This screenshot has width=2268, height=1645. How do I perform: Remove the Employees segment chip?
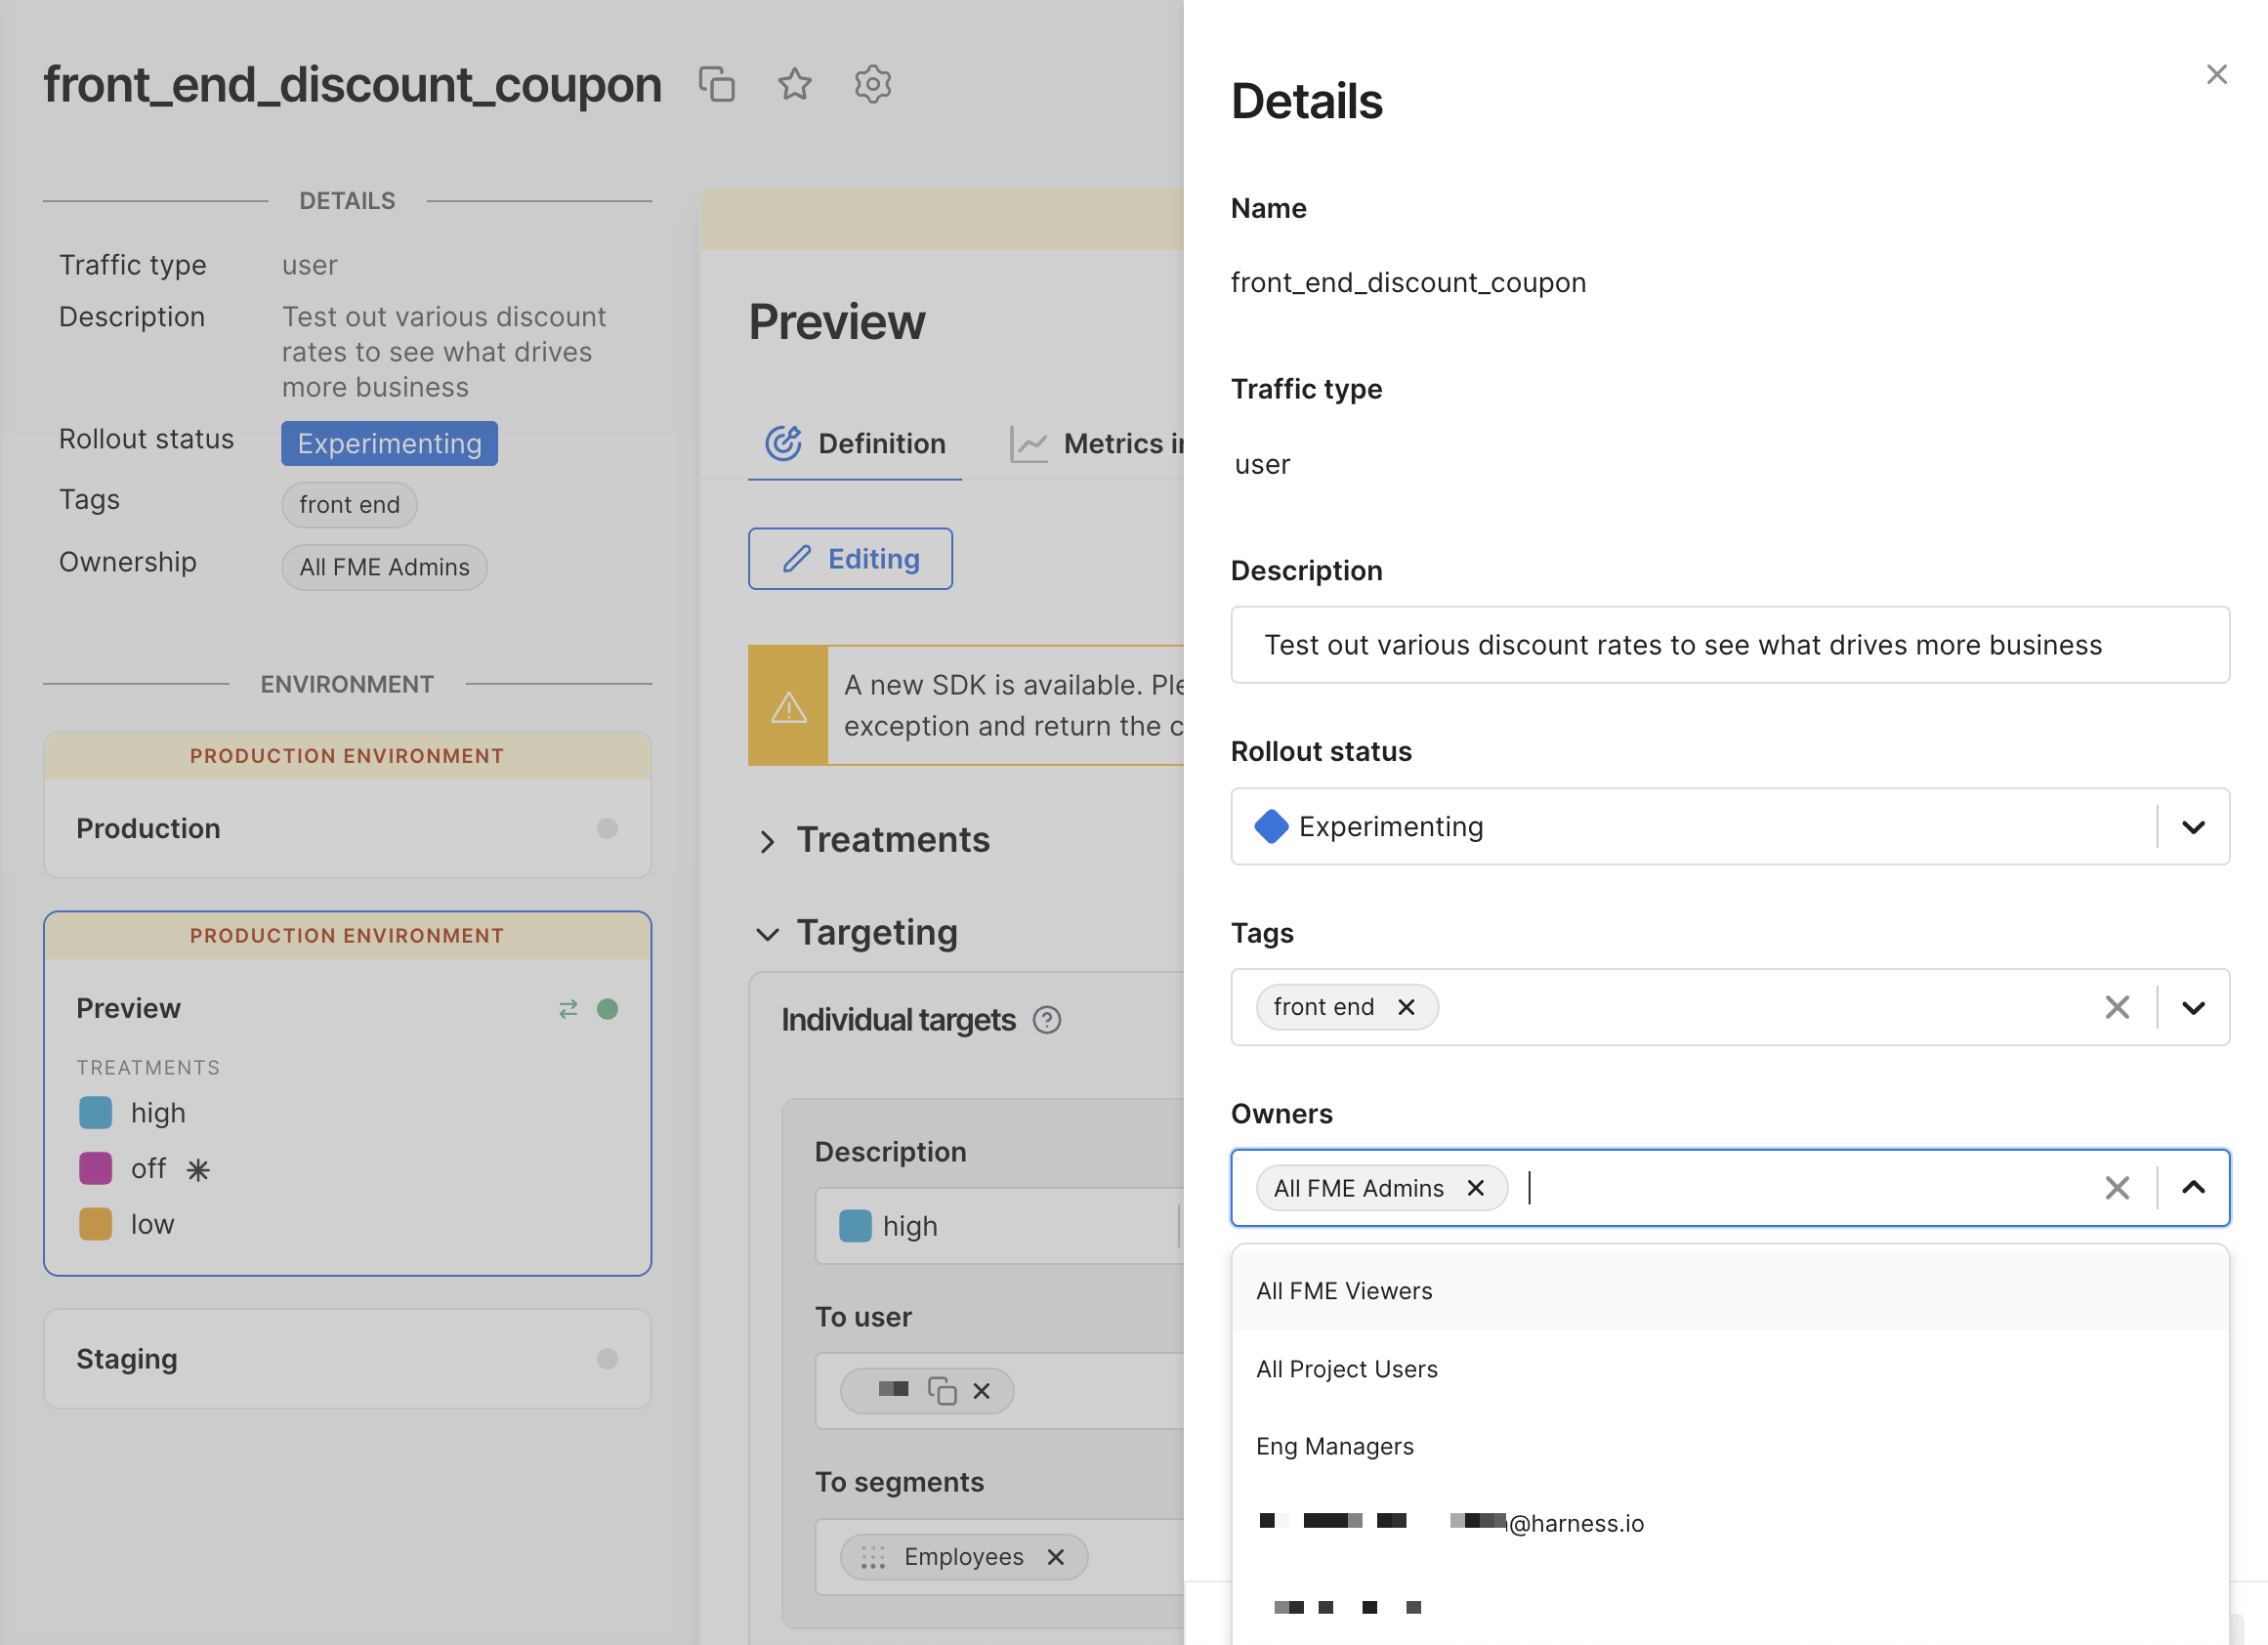(x=1055, y=1557)
